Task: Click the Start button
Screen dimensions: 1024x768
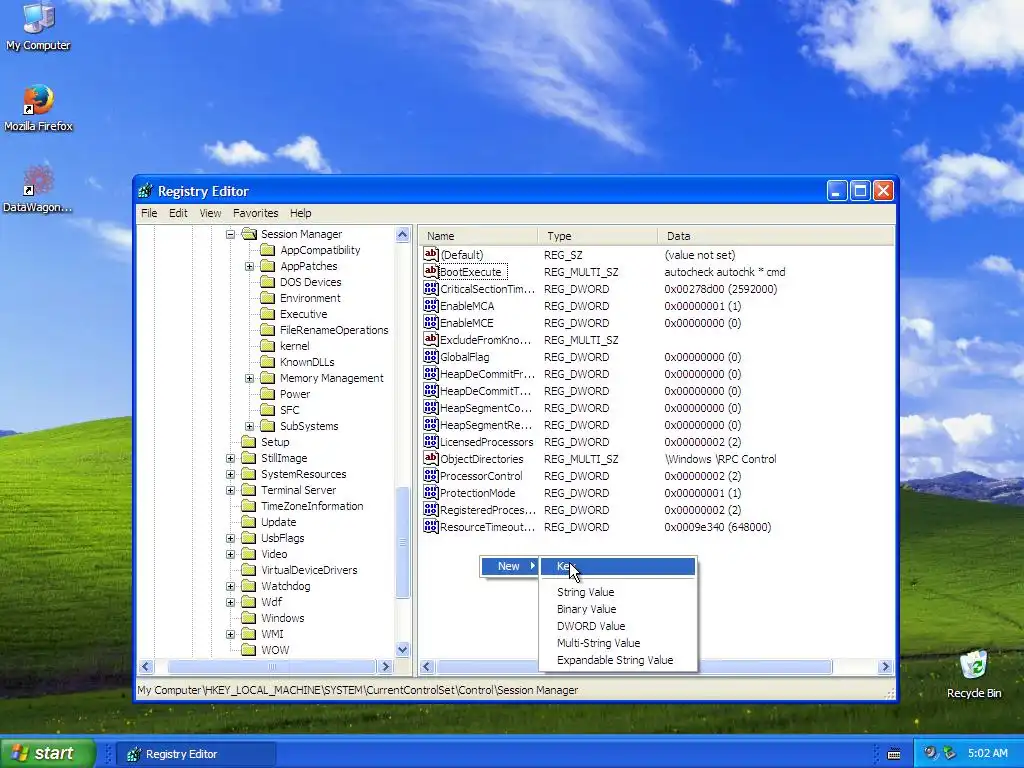Action: click(x=47, y=753)
